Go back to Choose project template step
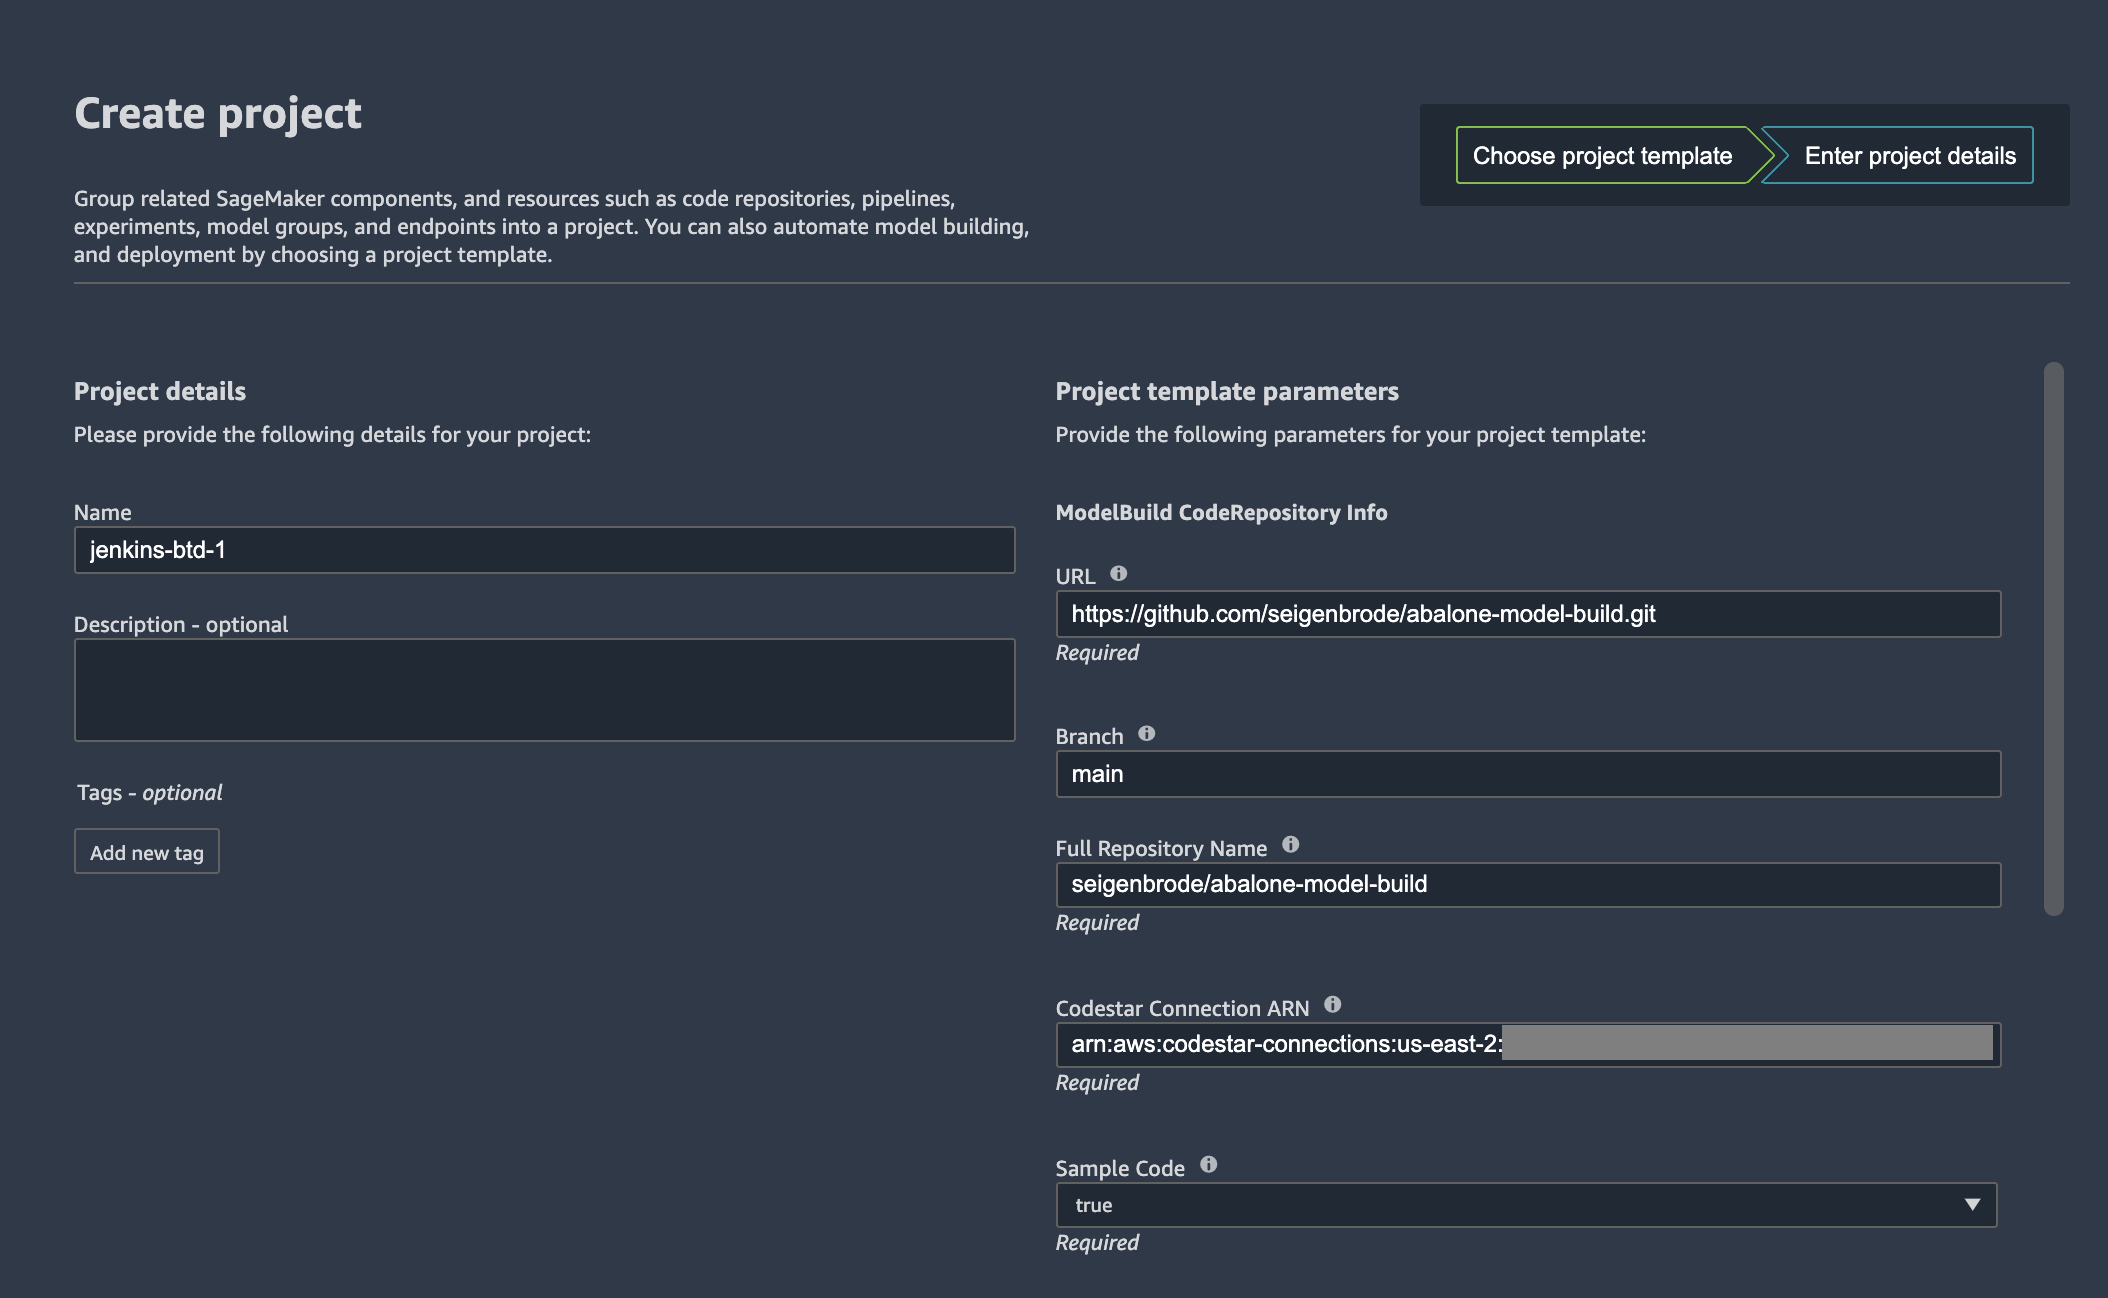 coord(1602,156)
